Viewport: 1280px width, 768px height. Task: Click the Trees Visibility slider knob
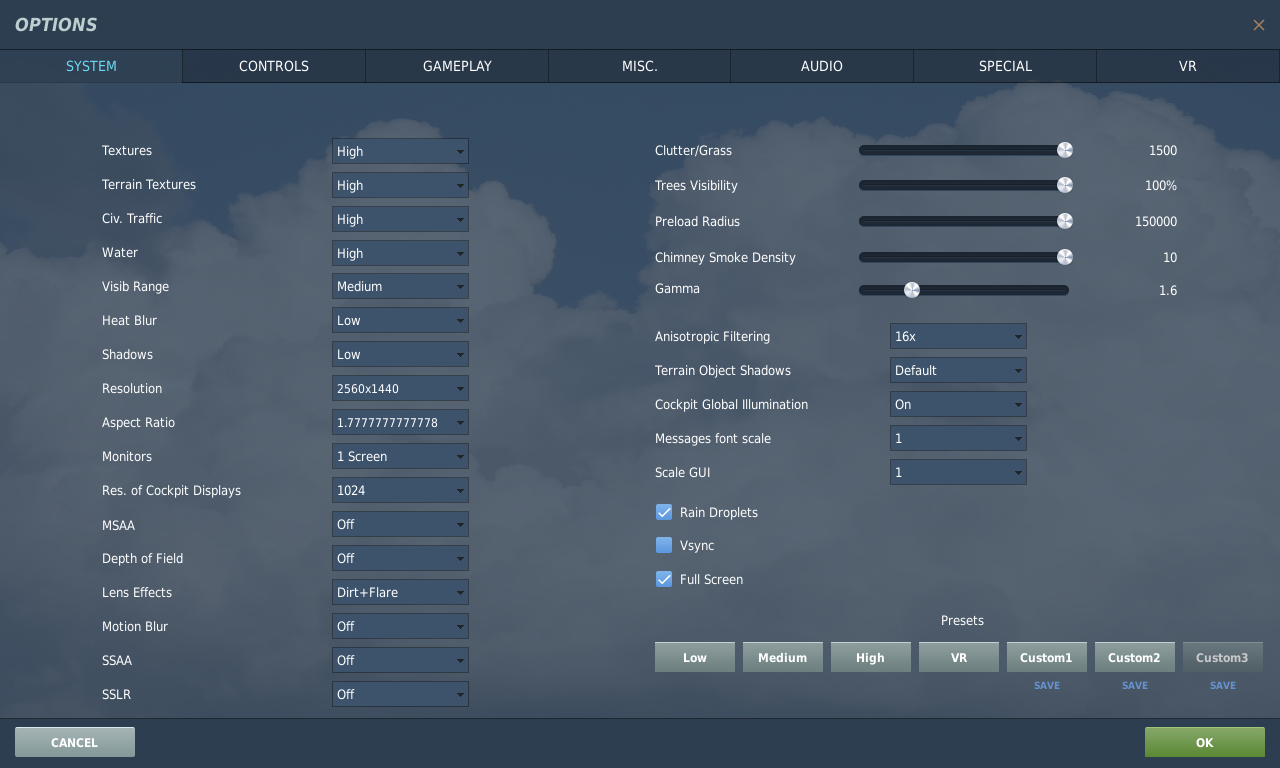(1065, 185)
